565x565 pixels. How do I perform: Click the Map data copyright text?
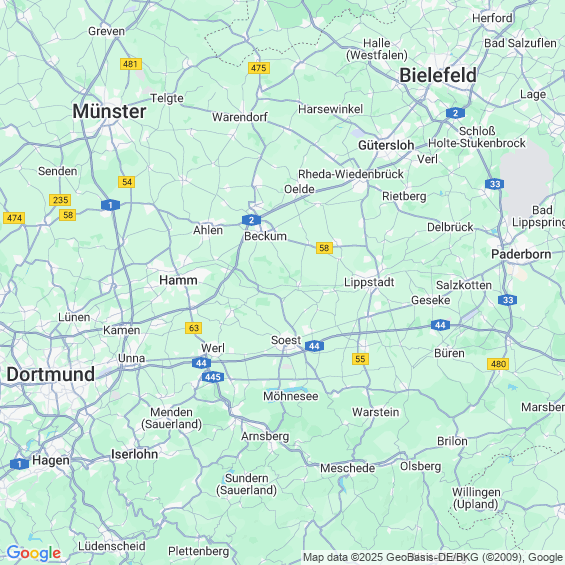pyautogui.click(x=433, y=557)
